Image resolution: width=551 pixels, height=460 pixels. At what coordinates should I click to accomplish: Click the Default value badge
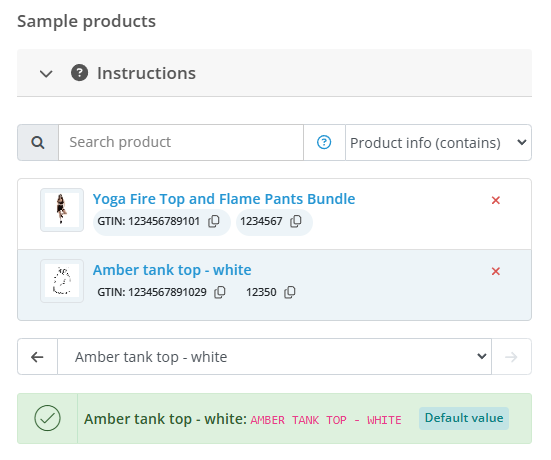coord(464,418)
